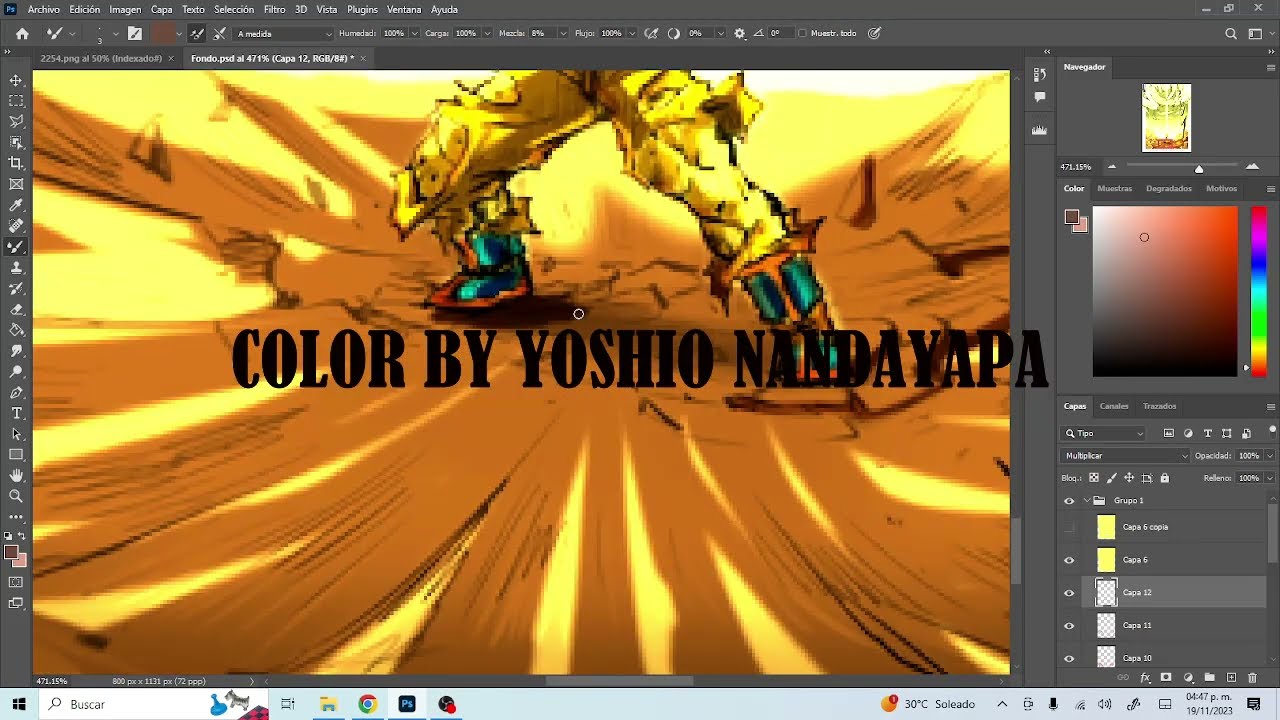This screenshot has width=1280, height=720.
Task: Select the Mixer Brush tool in toolbar
Action: point(16,247)
